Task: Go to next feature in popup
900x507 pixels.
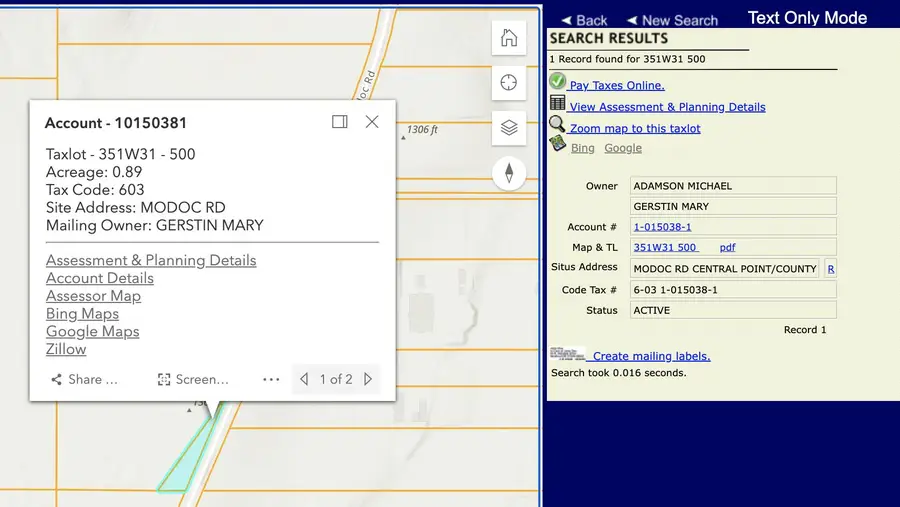Action: click(368, 379)
